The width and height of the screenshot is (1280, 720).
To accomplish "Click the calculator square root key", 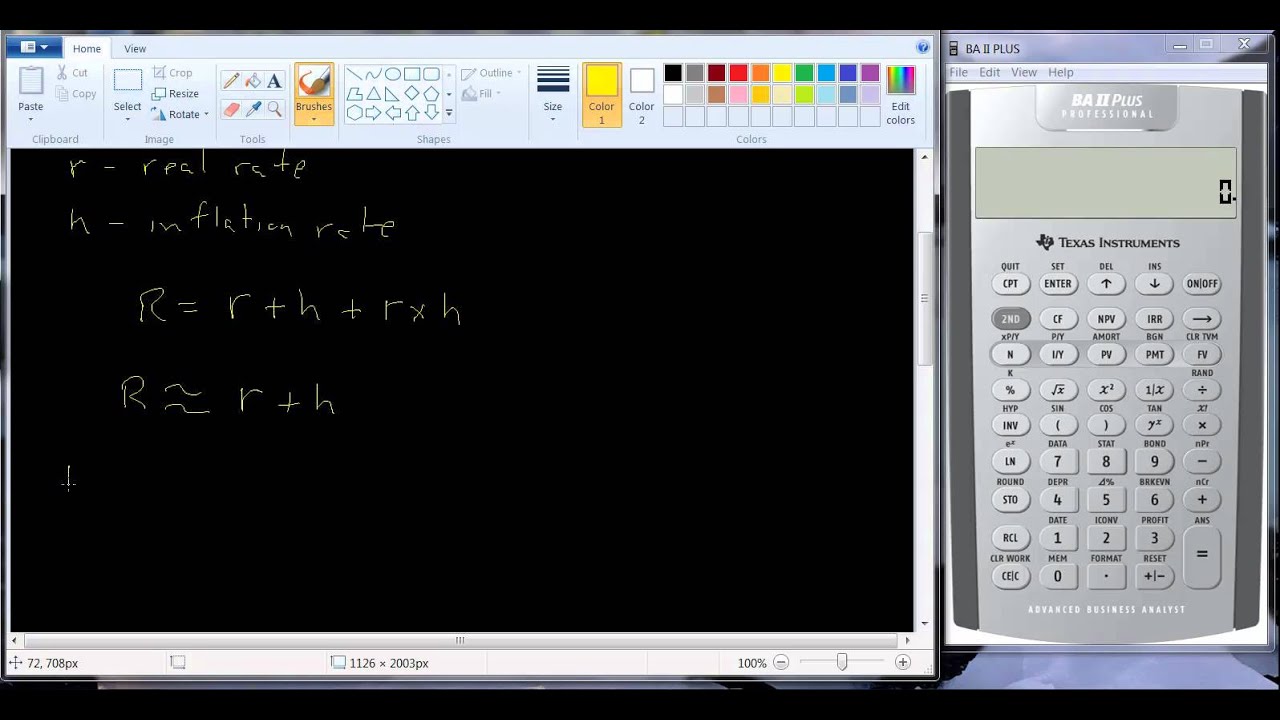I will [1058, 390].
